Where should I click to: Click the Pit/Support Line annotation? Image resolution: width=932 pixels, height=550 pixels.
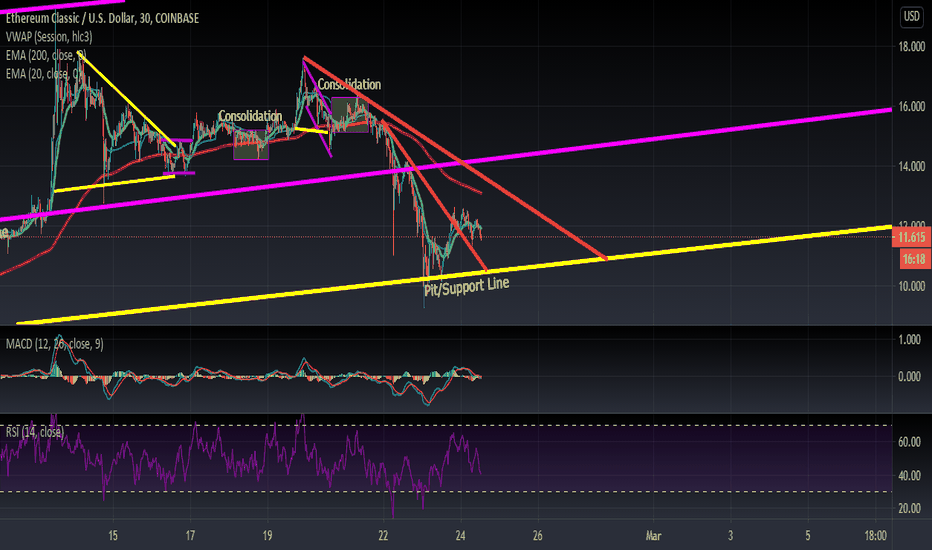(x=467, y=286)
